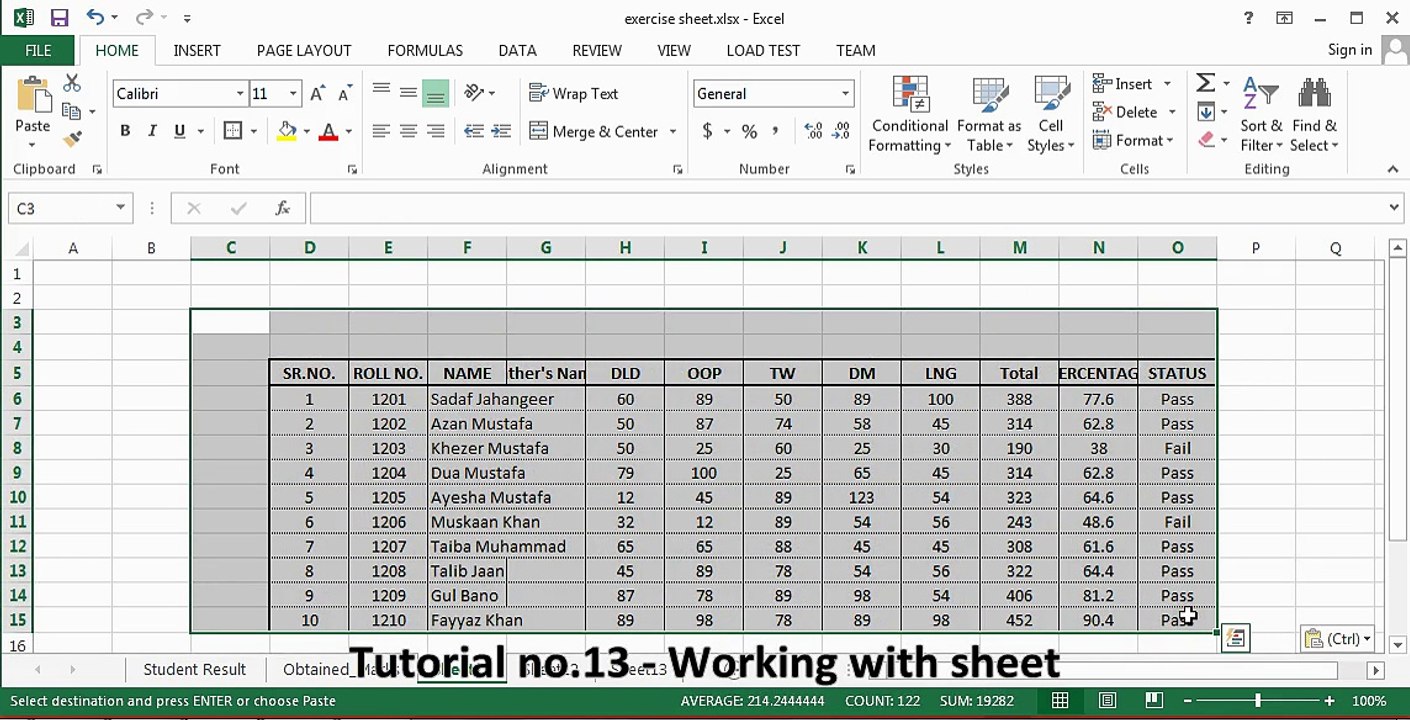This screenshot has width=1410, height=720.
Task: Open the General number format dropdown
Action: 845,93
